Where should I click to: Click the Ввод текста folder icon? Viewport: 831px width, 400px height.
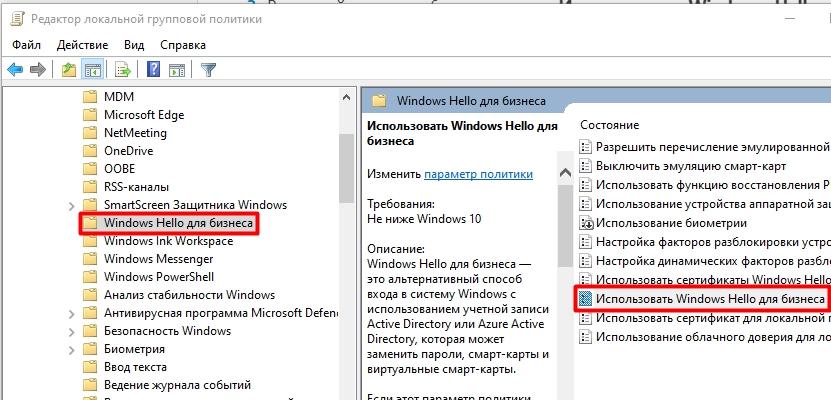91,367
